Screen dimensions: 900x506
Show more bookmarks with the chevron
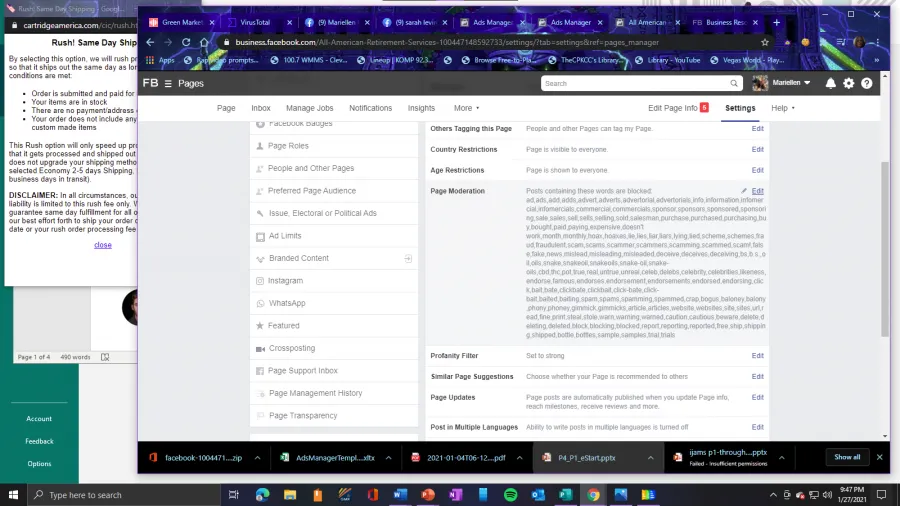876,60
